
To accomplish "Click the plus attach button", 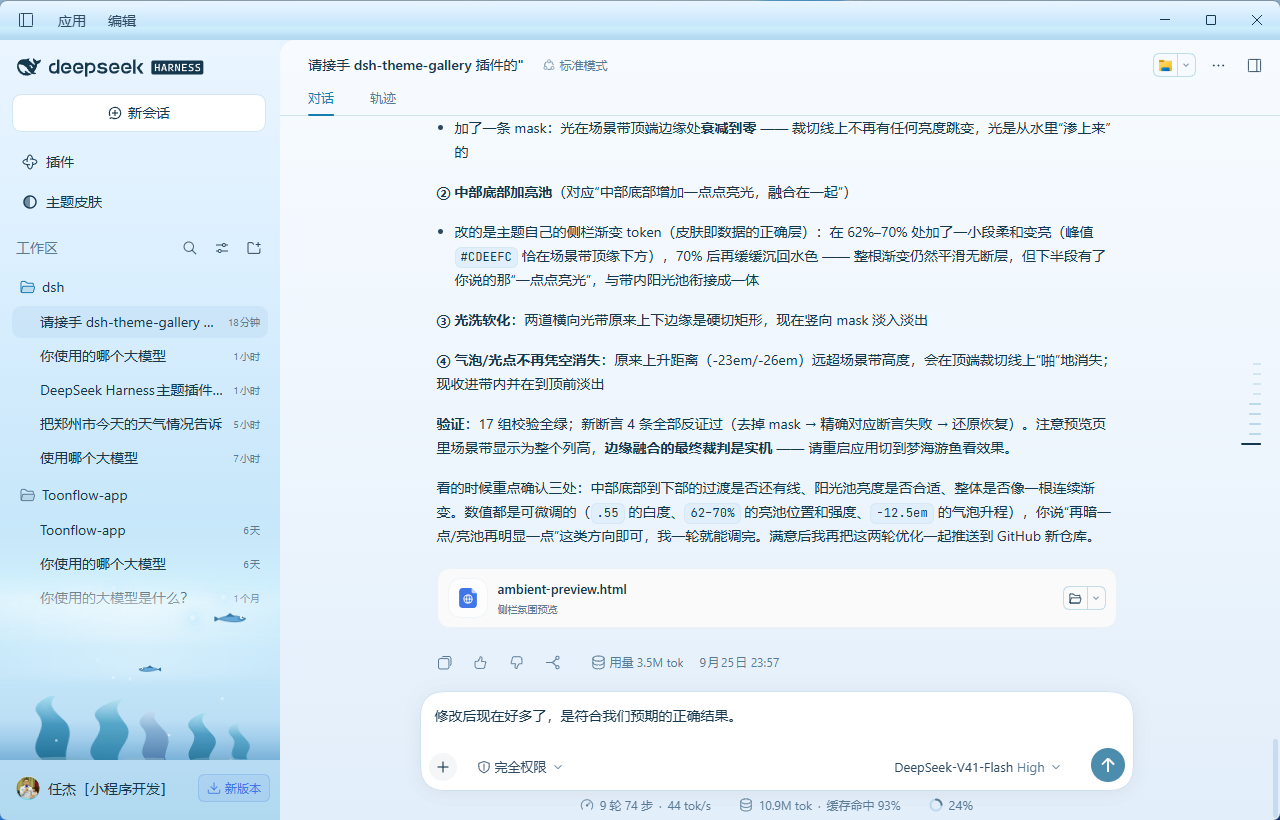I will (443, 767).
